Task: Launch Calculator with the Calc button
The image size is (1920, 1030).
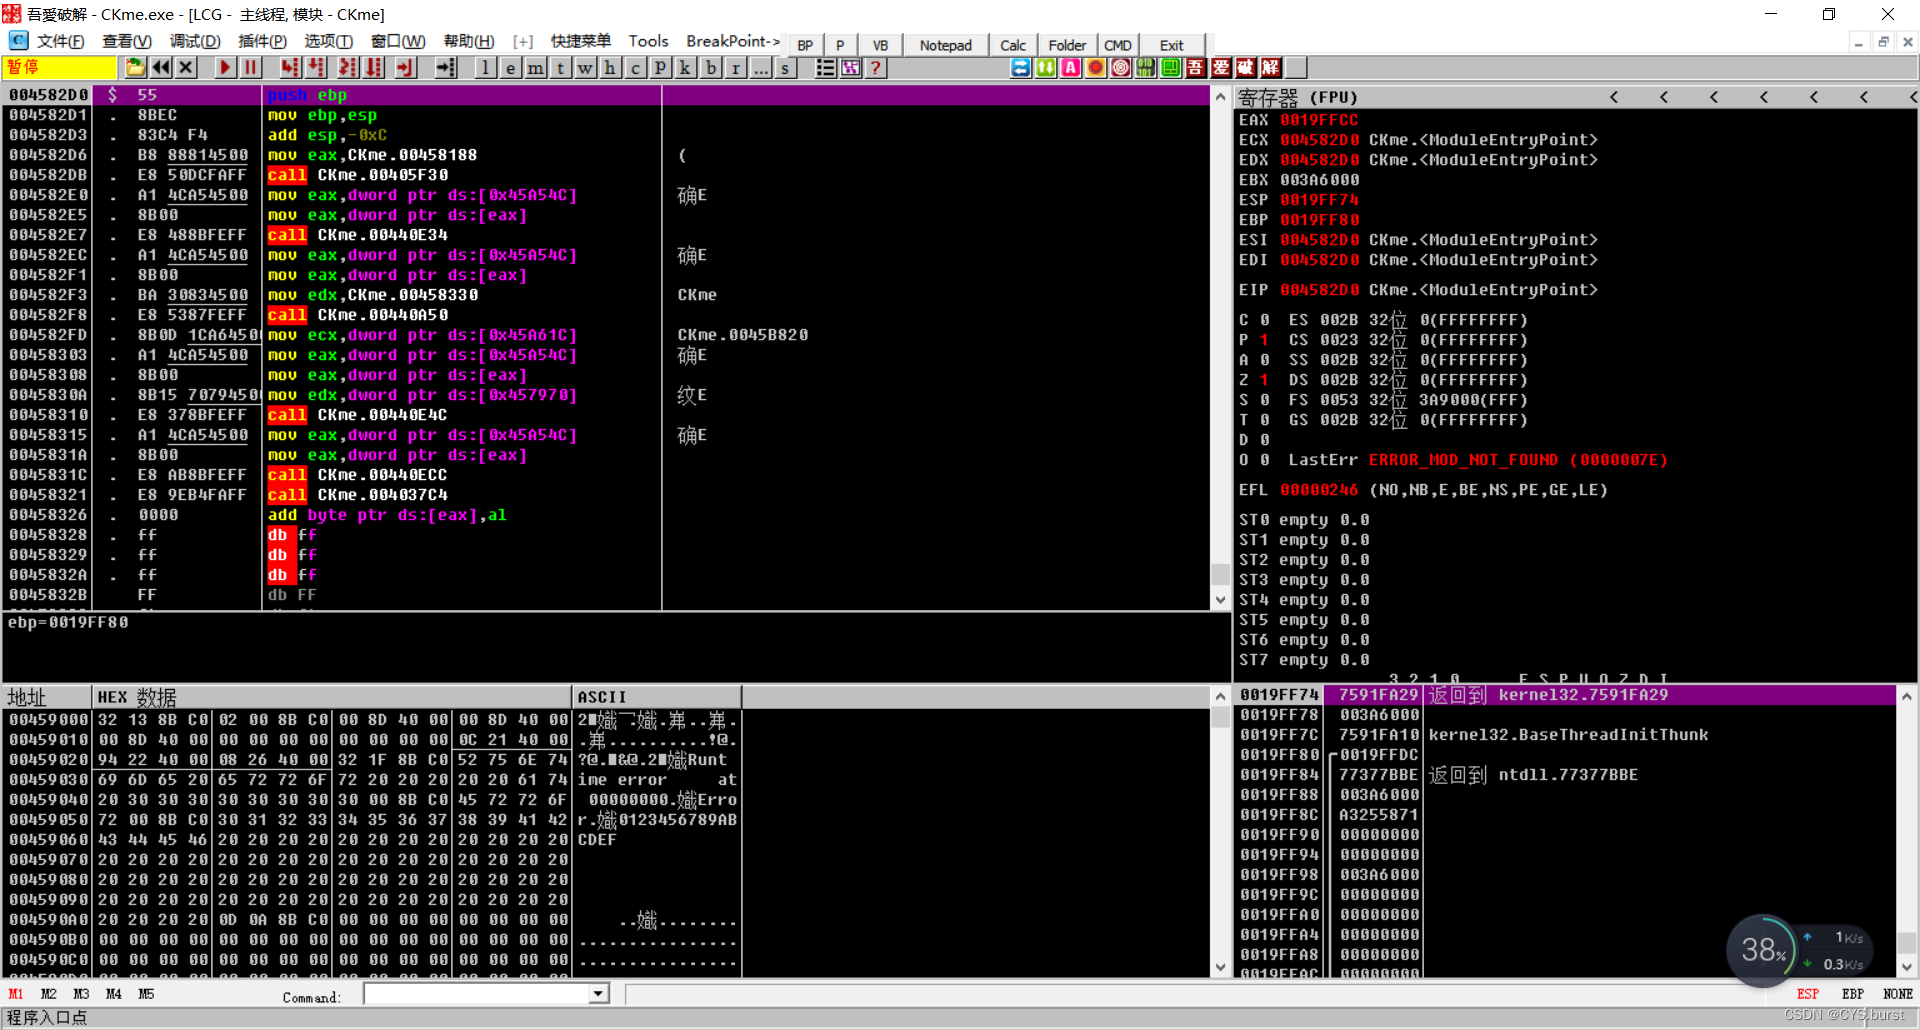Action: pyautogui.click(x=1013, y=45)
